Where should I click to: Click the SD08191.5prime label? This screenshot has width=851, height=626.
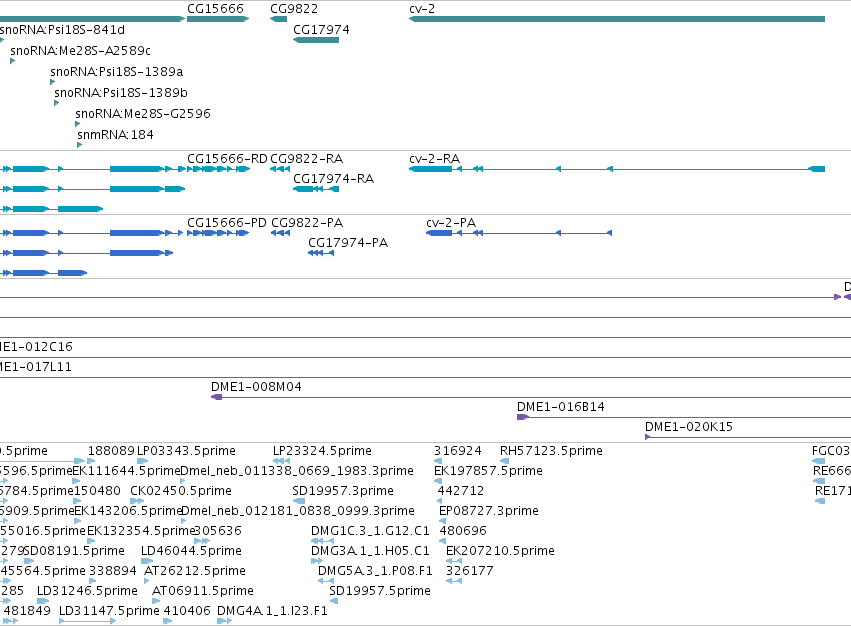click(74, 551)
